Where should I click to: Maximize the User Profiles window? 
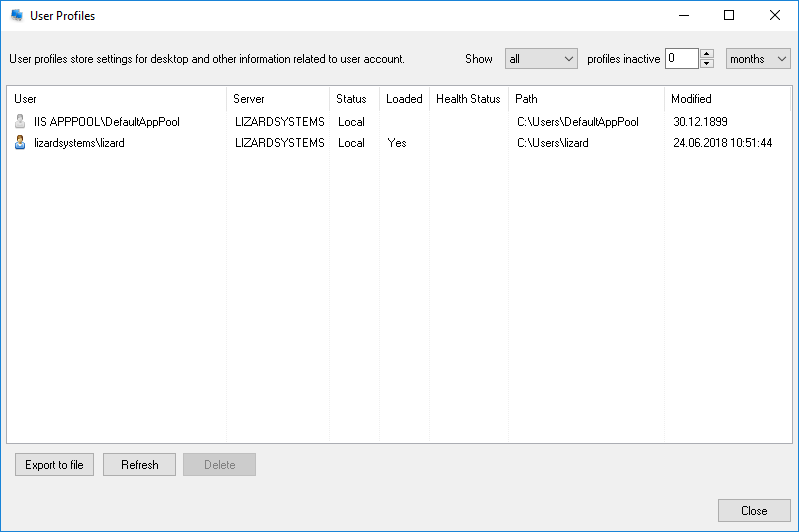(x=729, y=16)
